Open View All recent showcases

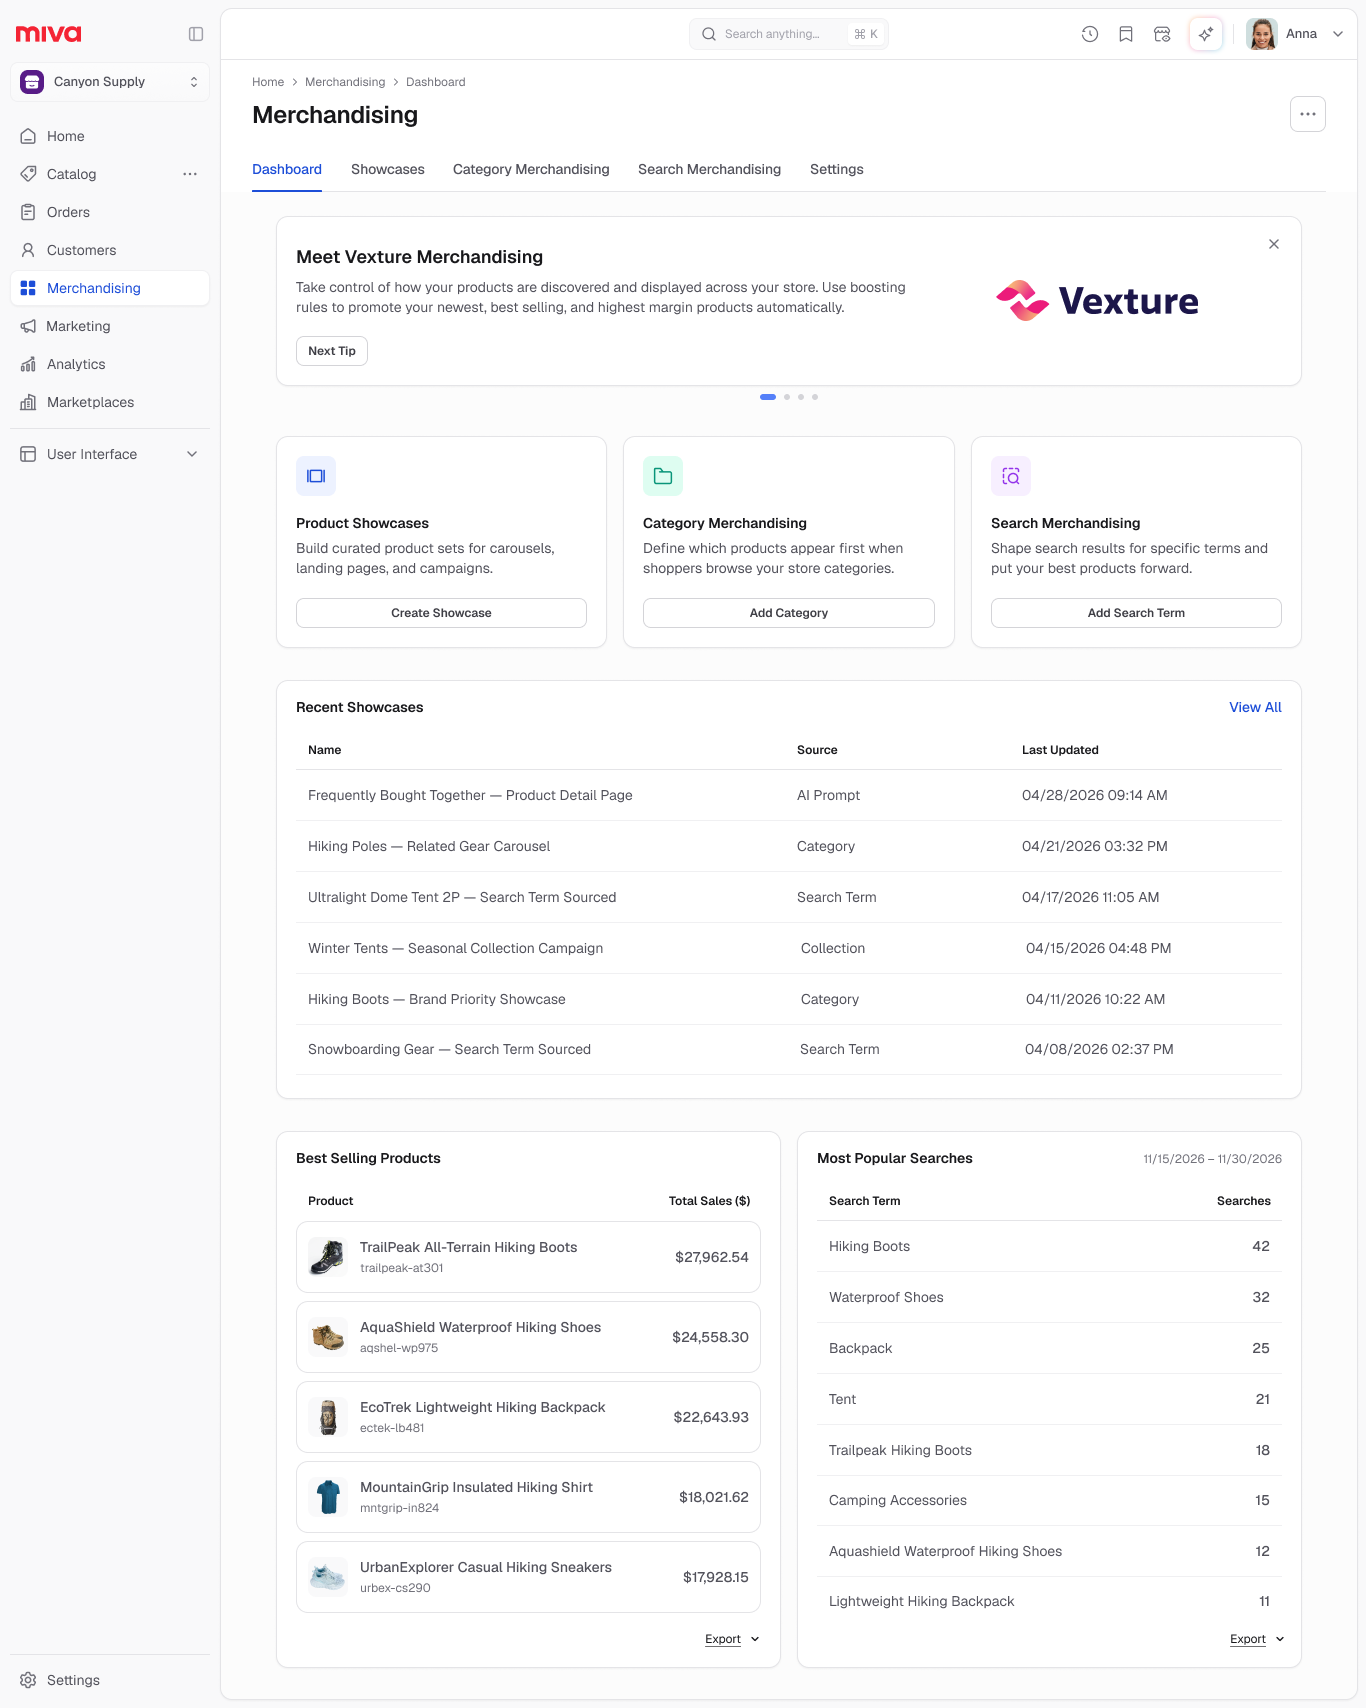point(1255,707)
